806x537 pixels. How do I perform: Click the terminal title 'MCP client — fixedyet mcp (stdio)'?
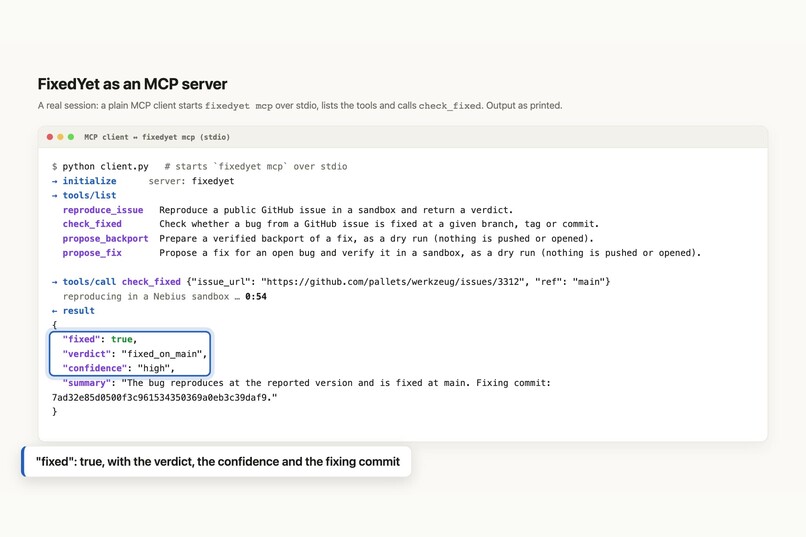click(x=157, y=137)
